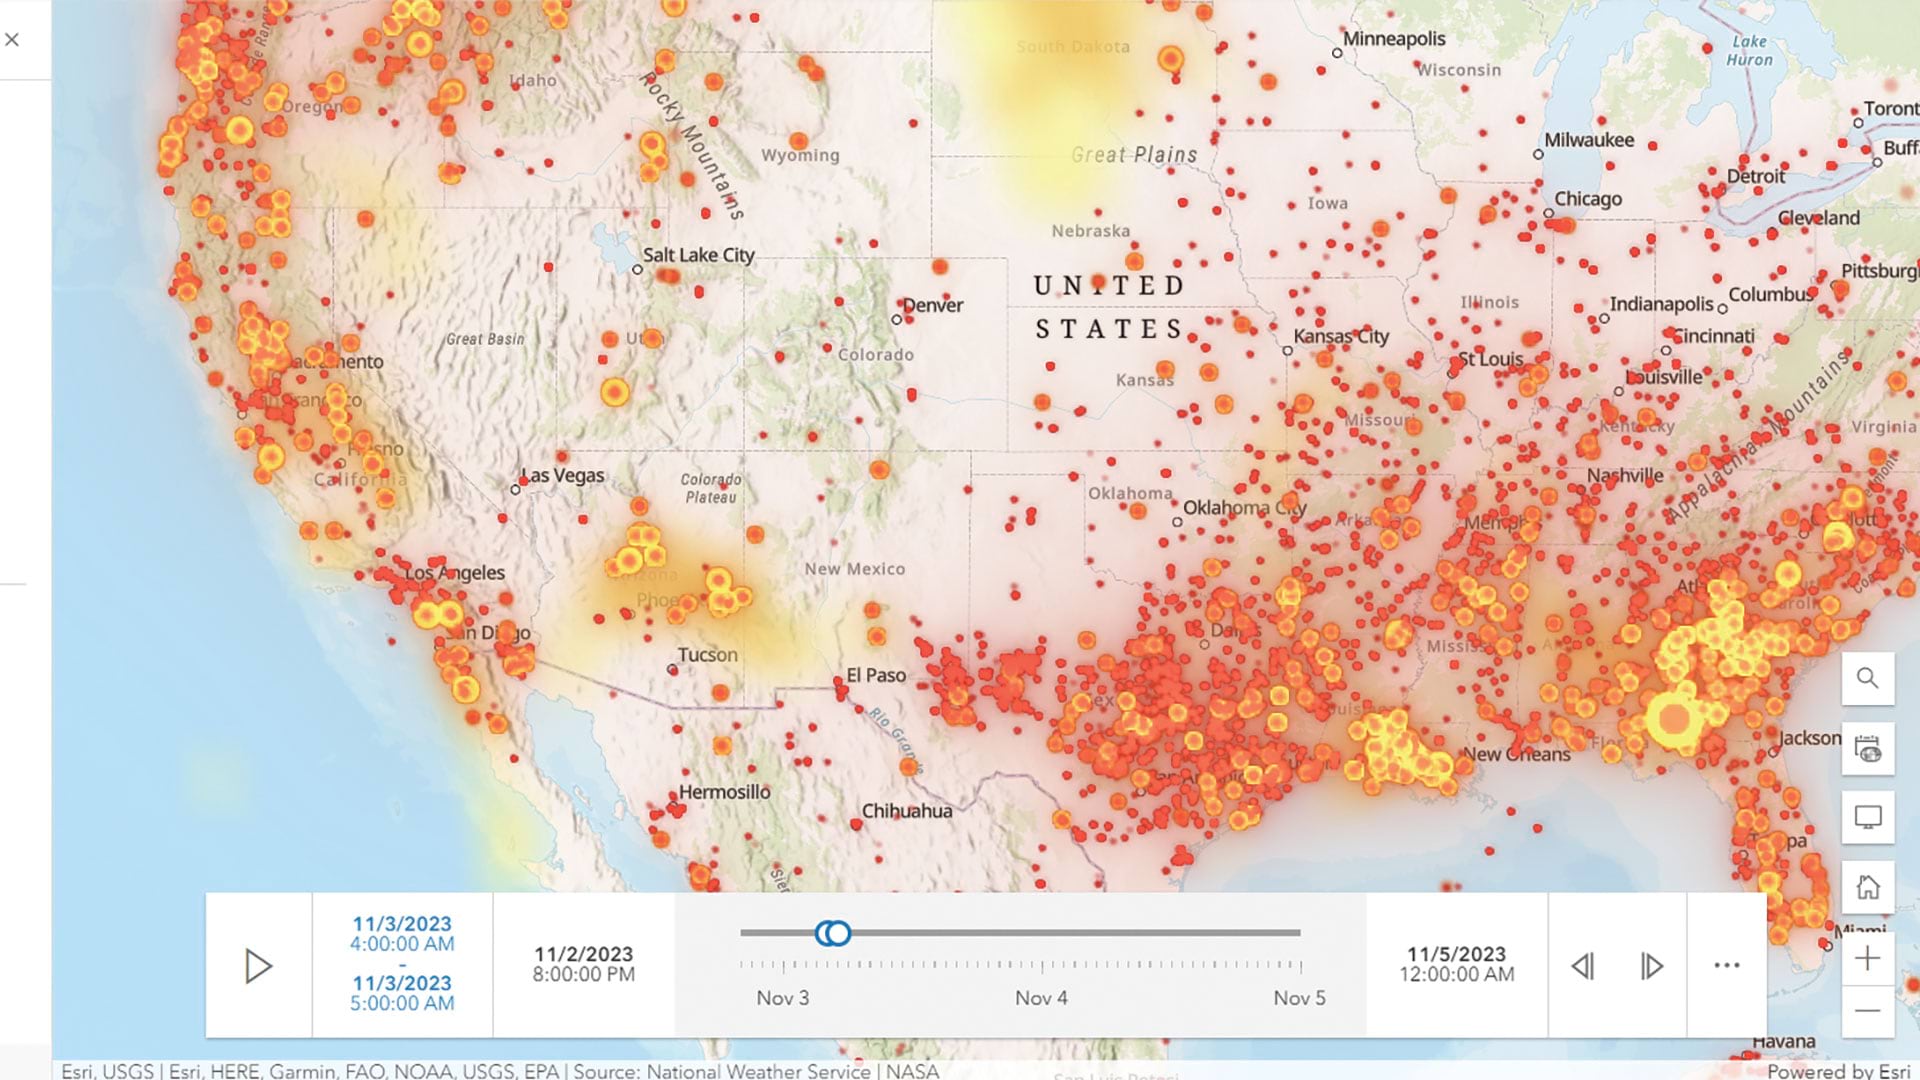Screen dimensions: 1920x1080
Task: Click the Nov 5 label on timeline
Action: point(1299,998)
